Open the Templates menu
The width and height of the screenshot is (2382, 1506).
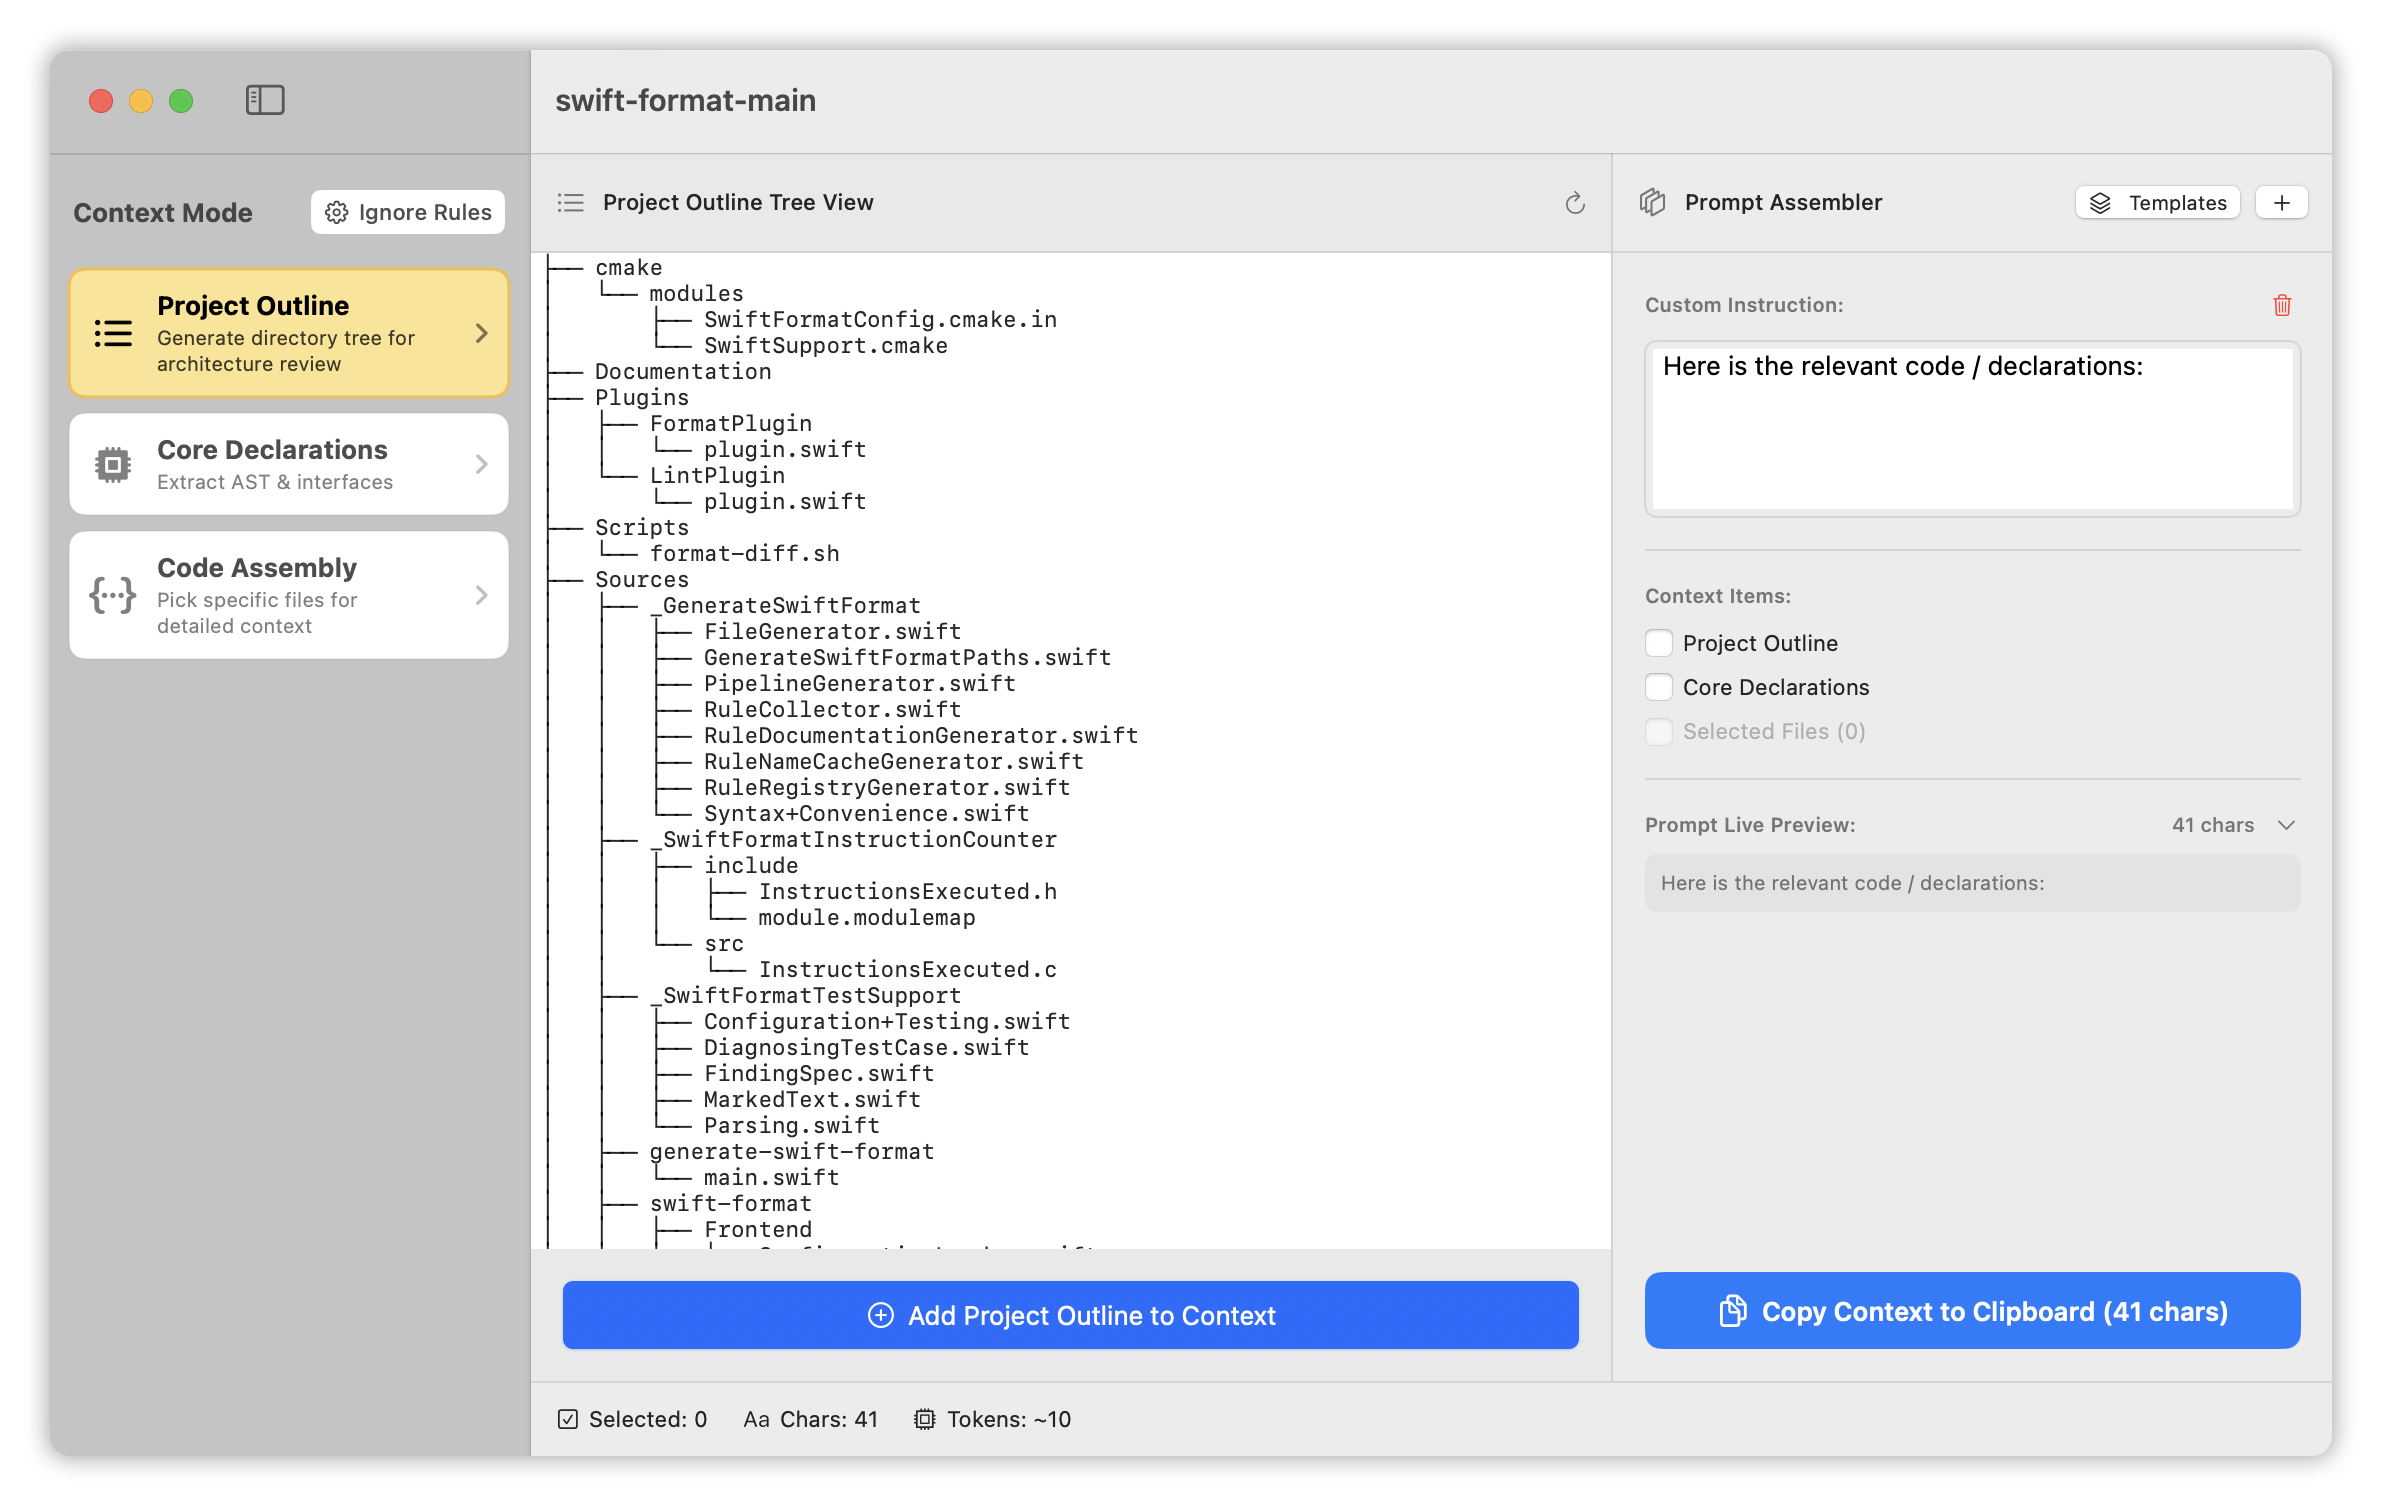pos(2158,203)
